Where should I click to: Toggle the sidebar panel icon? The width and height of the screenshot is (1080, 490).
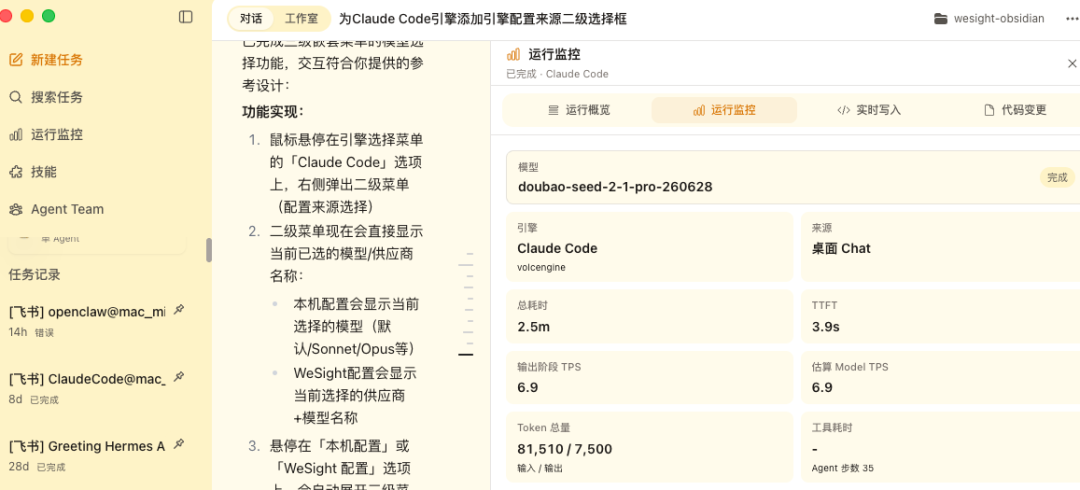point(185,17)
